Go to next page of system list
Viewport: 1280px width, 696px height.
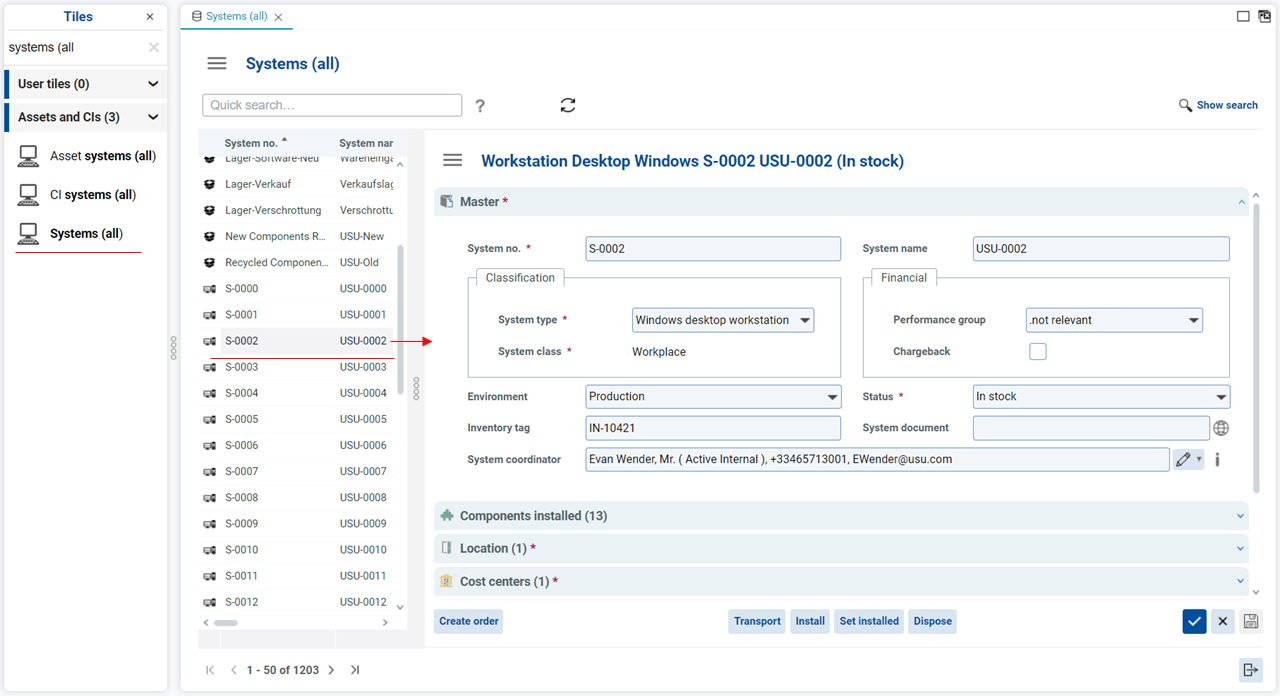point(331,670)
